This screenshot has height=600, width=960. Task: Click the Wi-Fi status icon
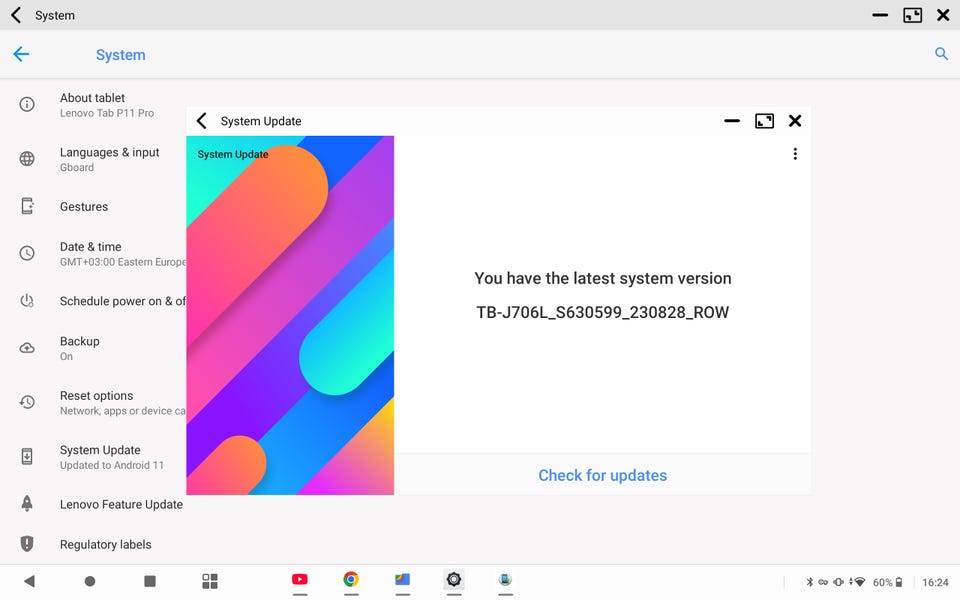860,582
